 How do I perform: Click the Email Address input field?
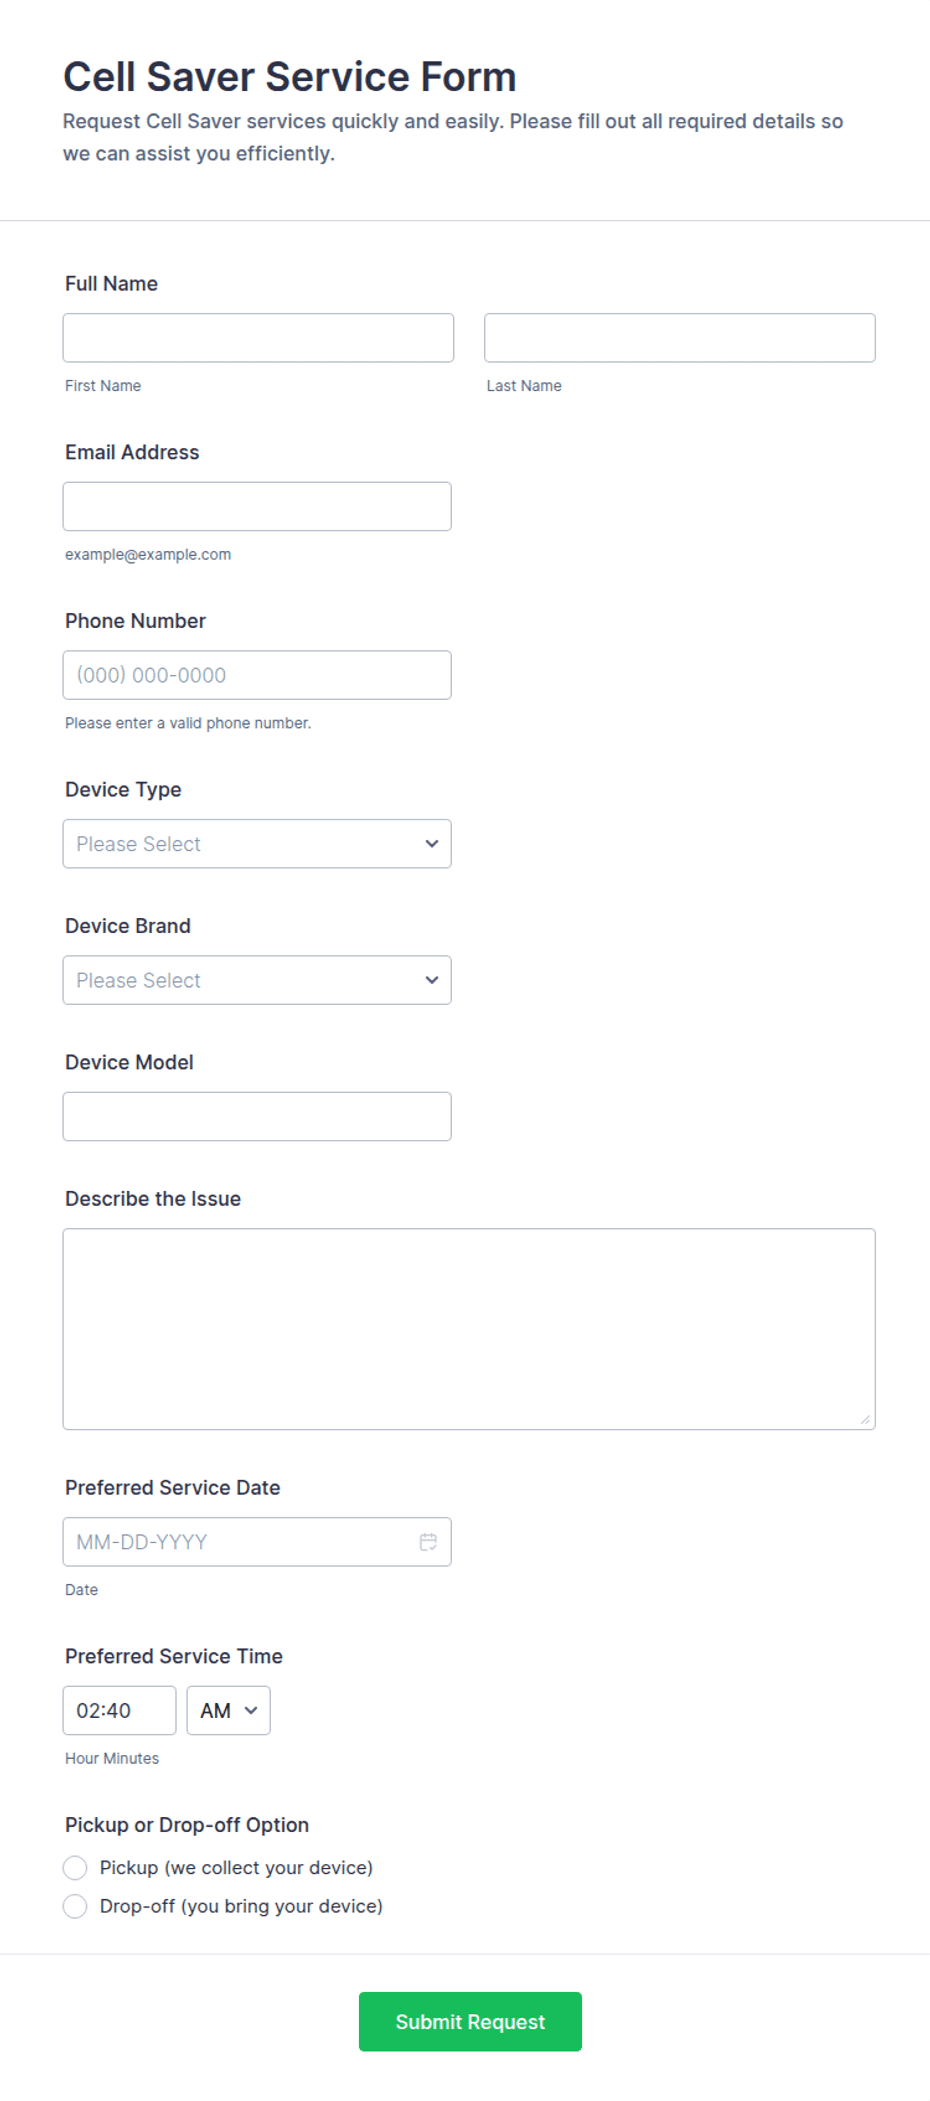257,507
